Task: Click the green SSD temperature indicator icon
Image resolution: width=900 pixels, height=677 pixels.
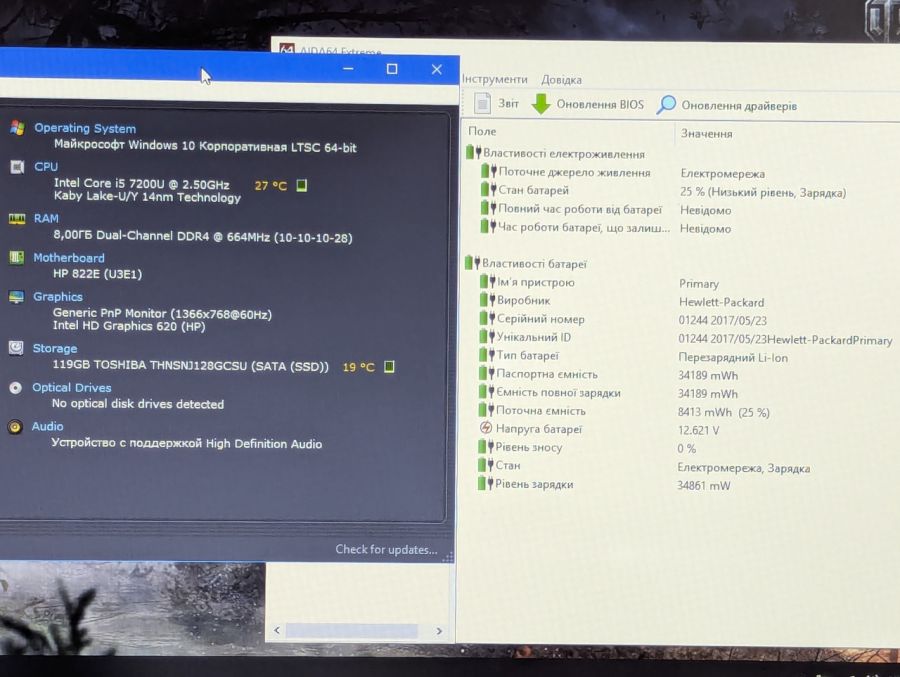Action: [389, 366]
